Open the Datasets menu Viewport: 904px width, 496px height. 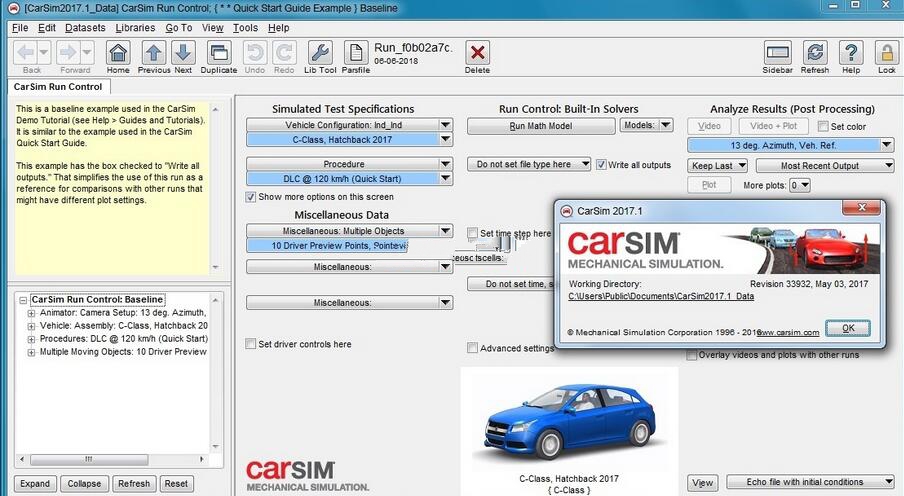(85, 28)
